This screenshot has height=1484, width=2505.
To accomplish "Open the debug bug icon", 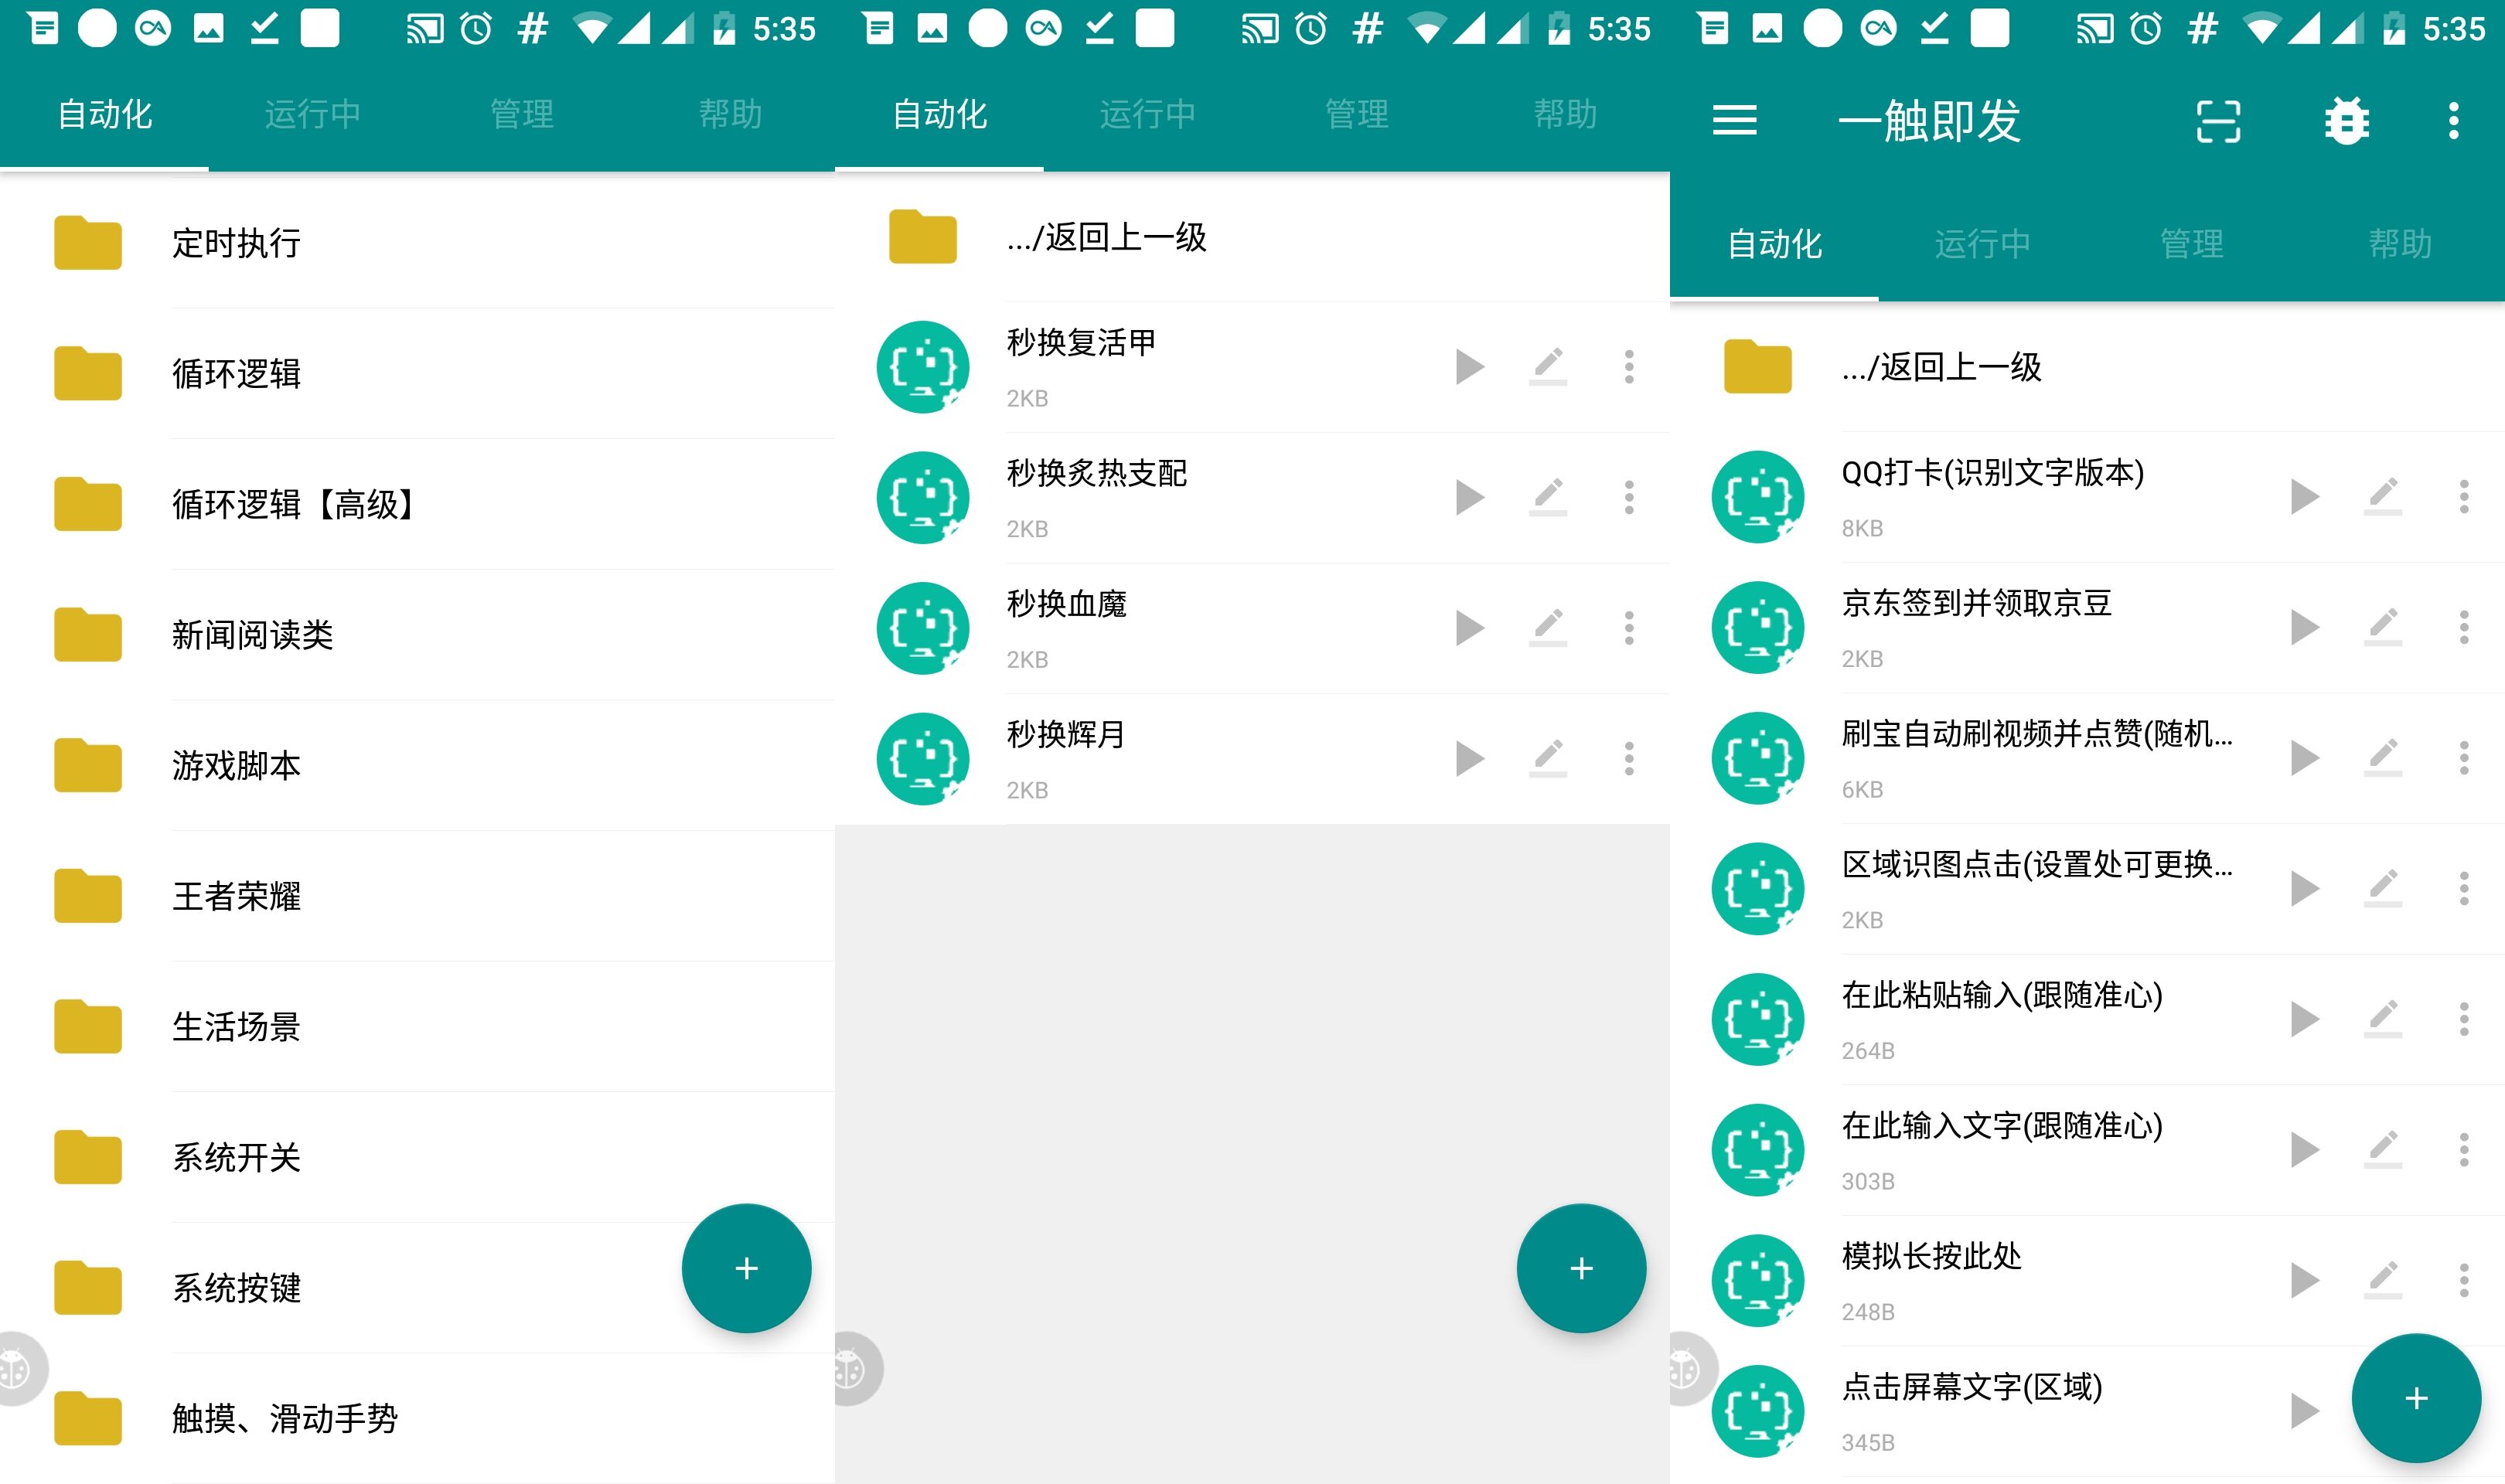I will tap(2345, 120).
